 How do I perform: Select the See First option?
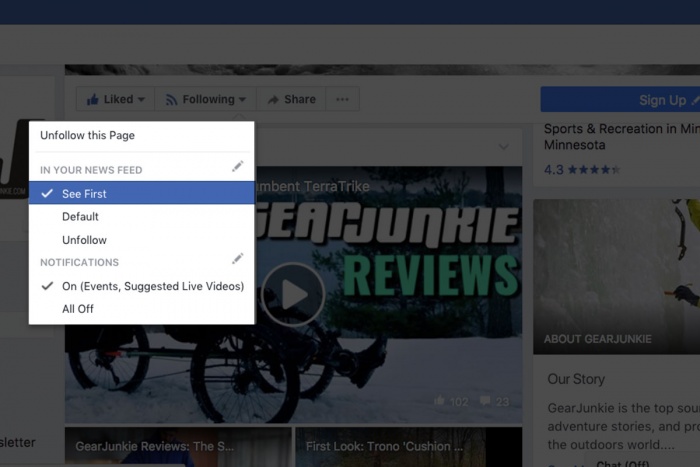[x=142, y=193]
